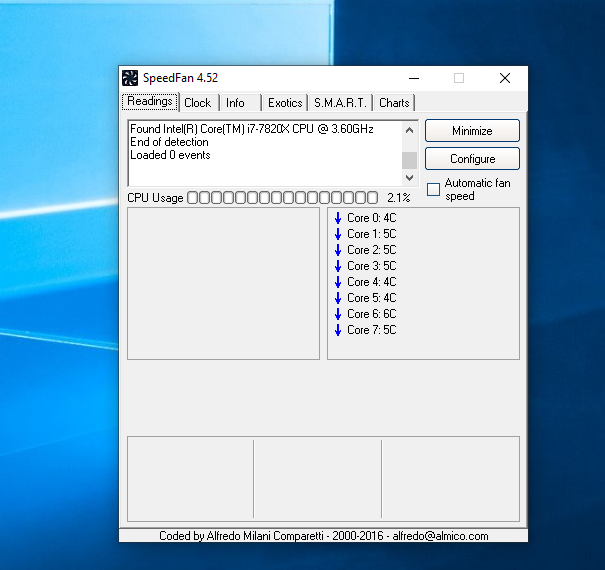Select the 'Core 2: 5C' temperature reading
The width and height of the screenshot is (605, 570).
(372, 250)
